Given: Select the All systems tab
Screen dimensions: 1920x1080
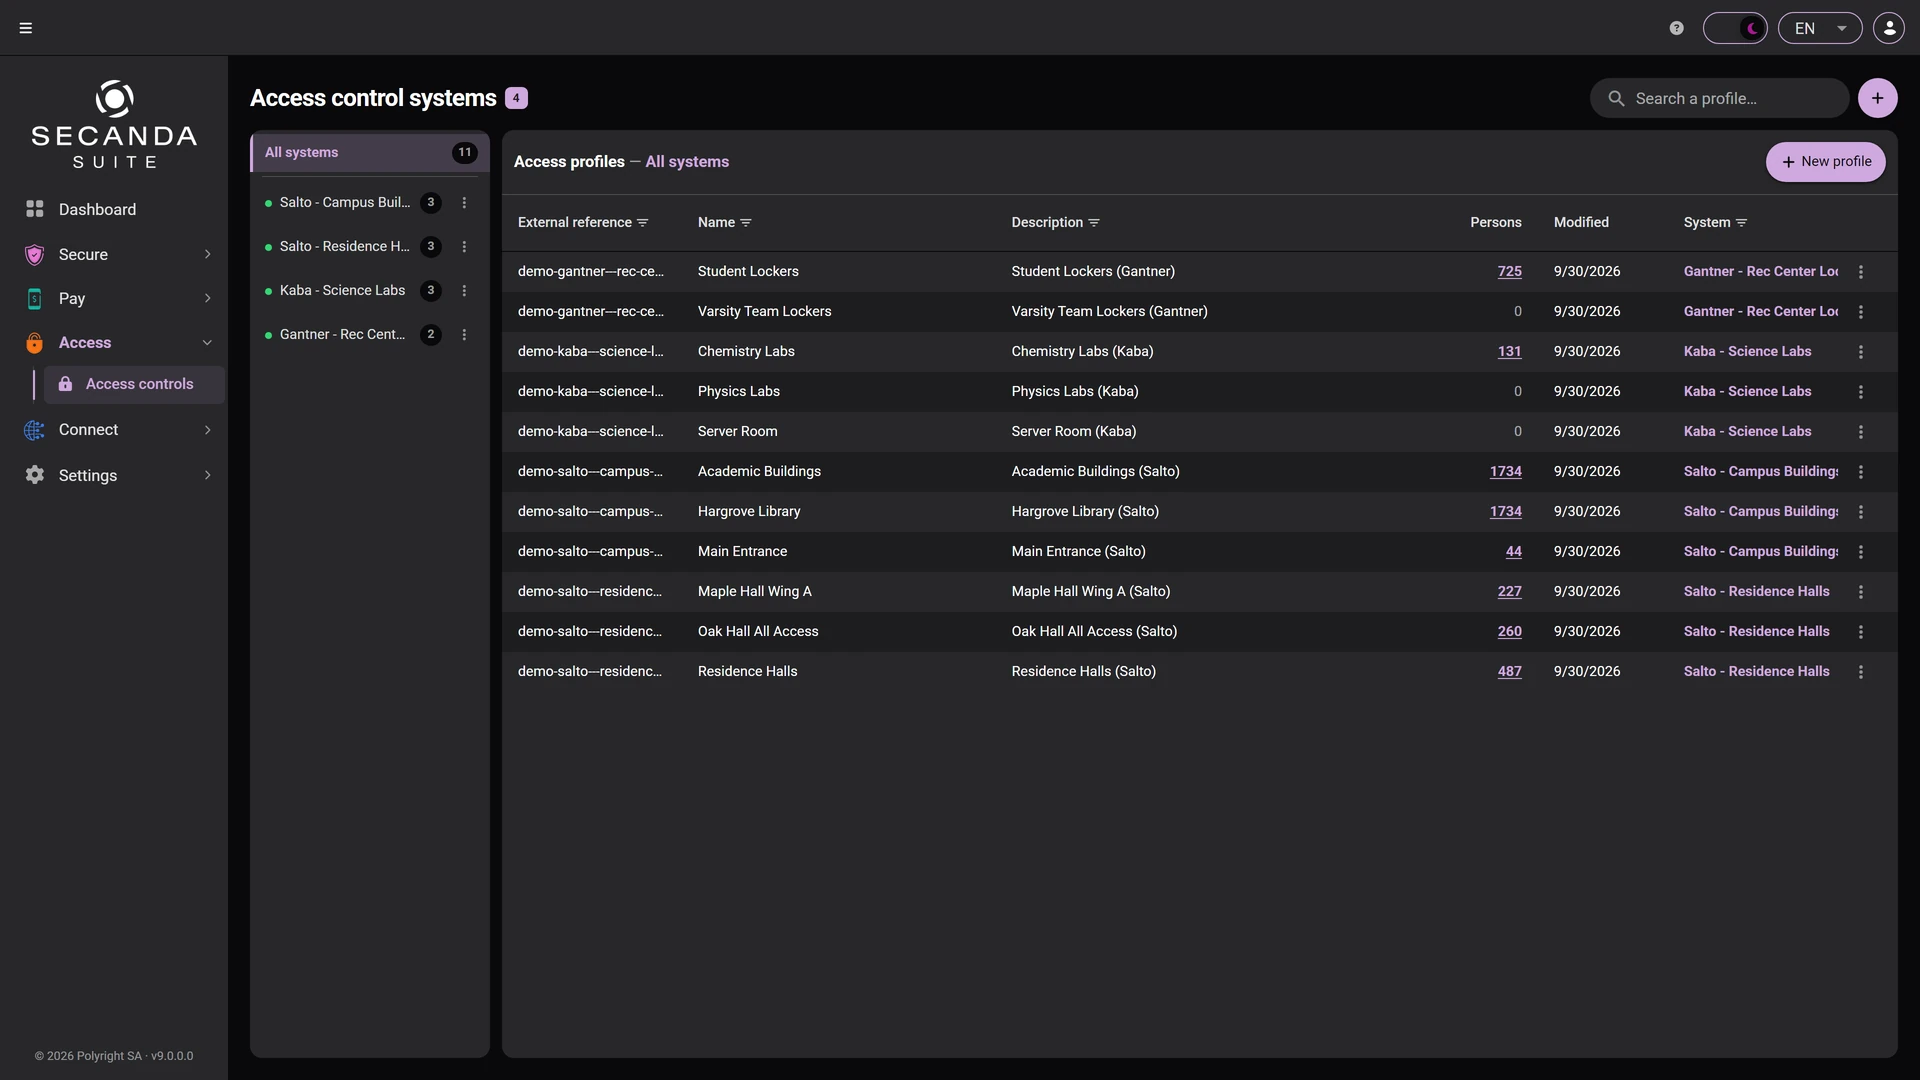Looking at the screenshot, I should (x=369, y=152).
